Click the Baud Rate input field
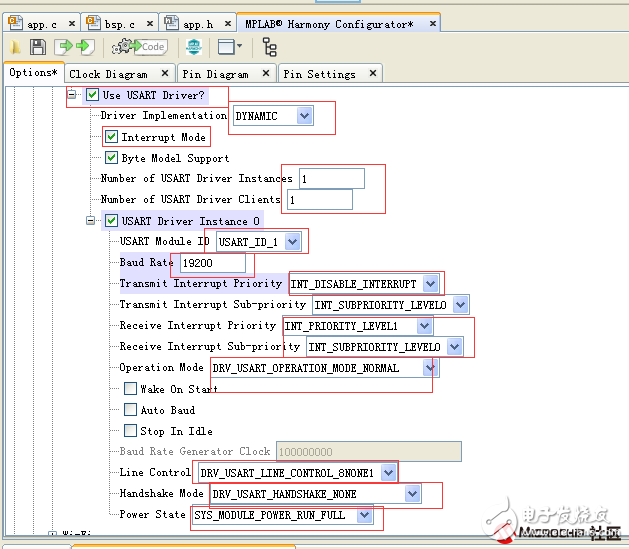This screenshot has width=629, height=549. 212,263
